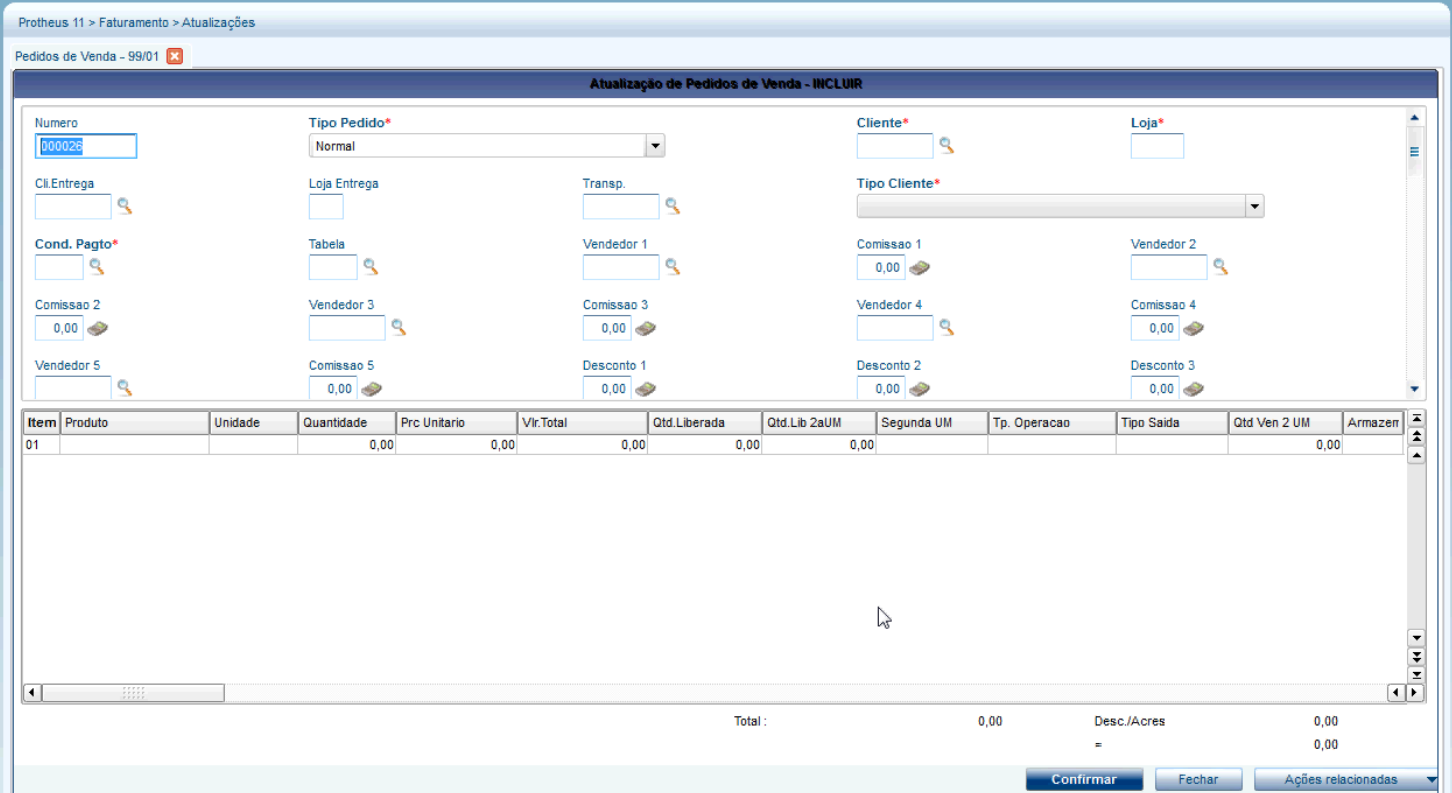This screenshot has width=1452, height=793.
Task: Click the horizontal scrollbar thumb of the grid
Action: click(133, 693)
